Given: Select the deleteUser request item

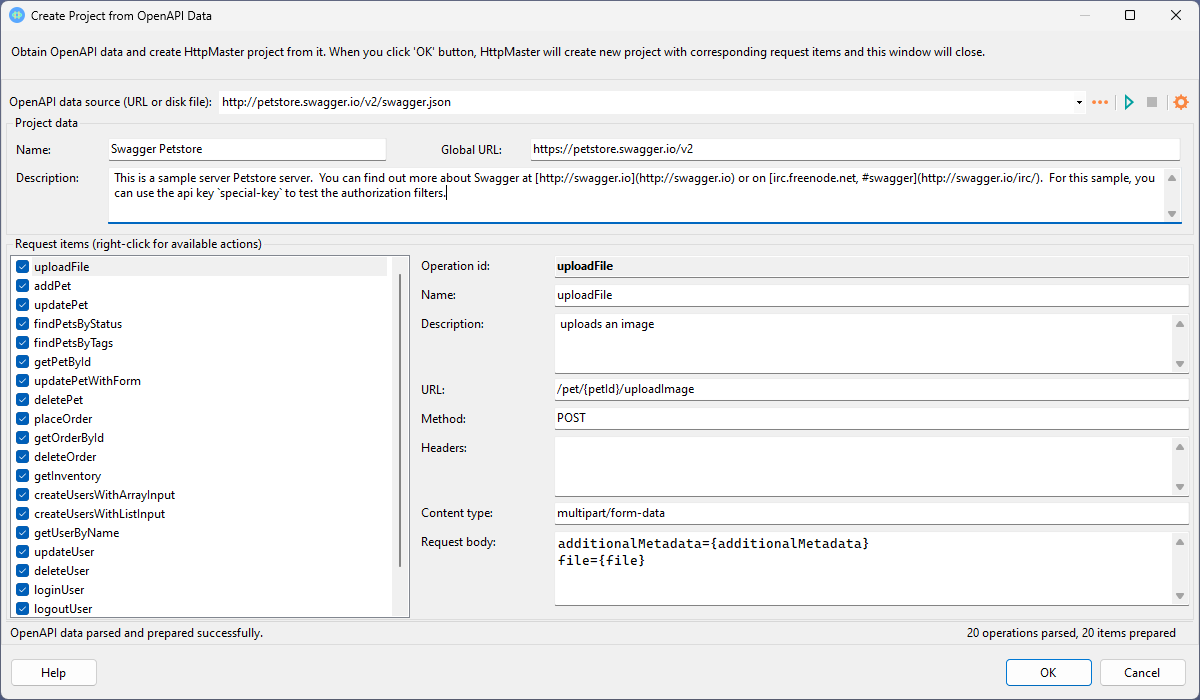Looking at the screenshot, I should tap(62, 571).
